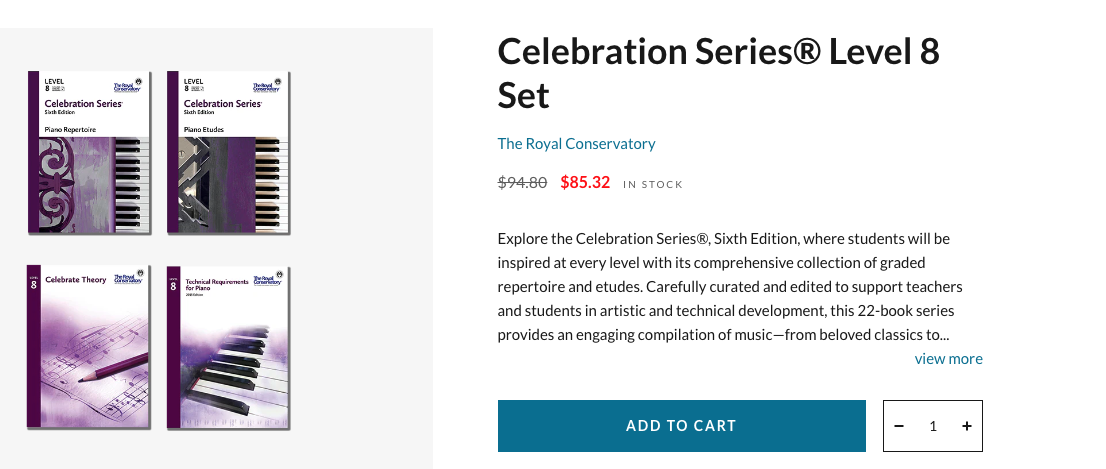This screenshot has width=1106, height=469.
Task: Select the Celebrate Theory book cover
Action: (x=89, y=347)
